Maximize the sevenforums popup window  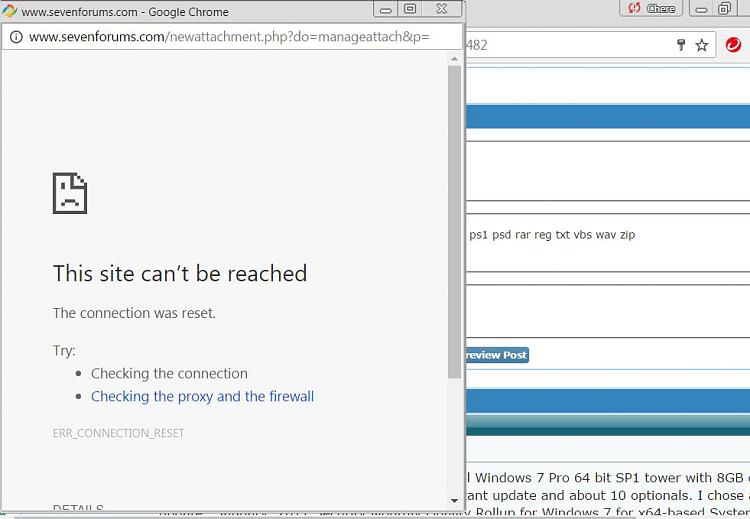tap(410, 9)
